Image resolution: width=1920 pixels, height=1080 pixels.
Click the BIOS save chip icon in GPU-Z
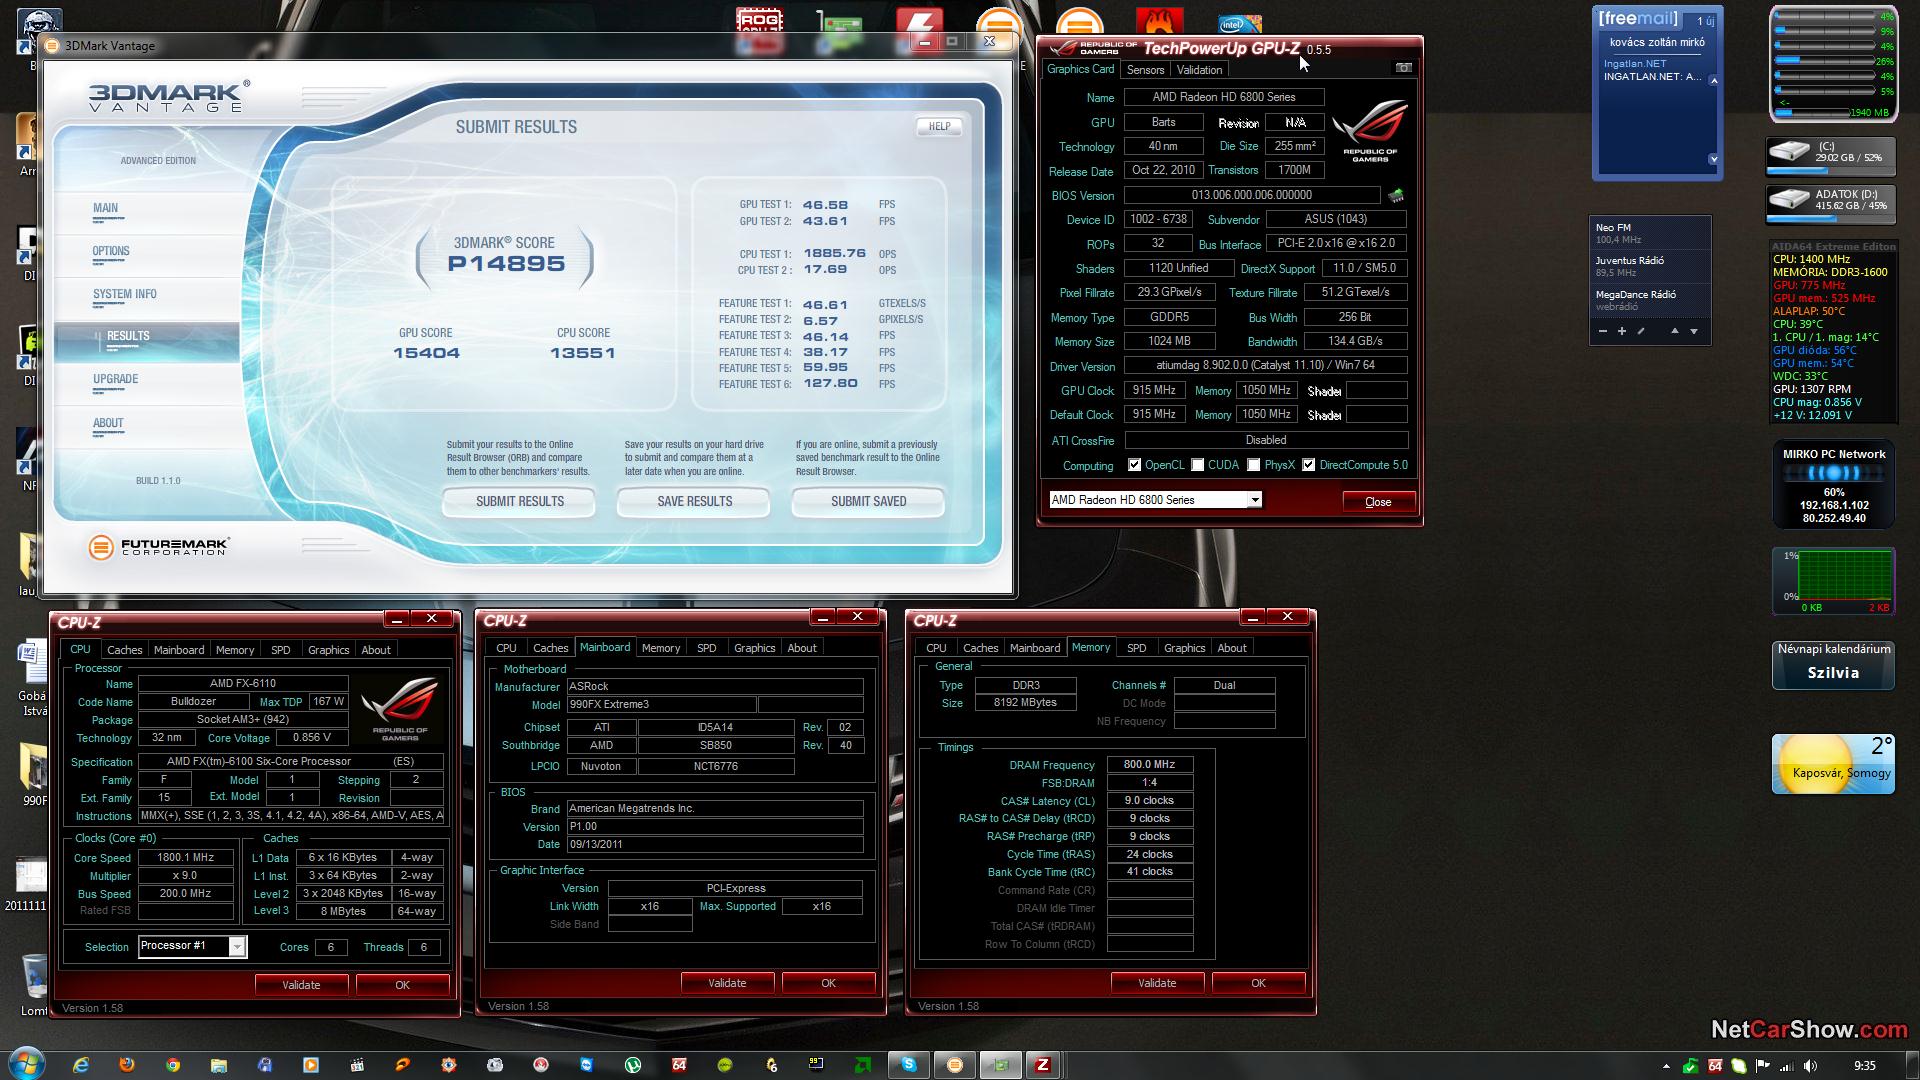pos(1396,196)
